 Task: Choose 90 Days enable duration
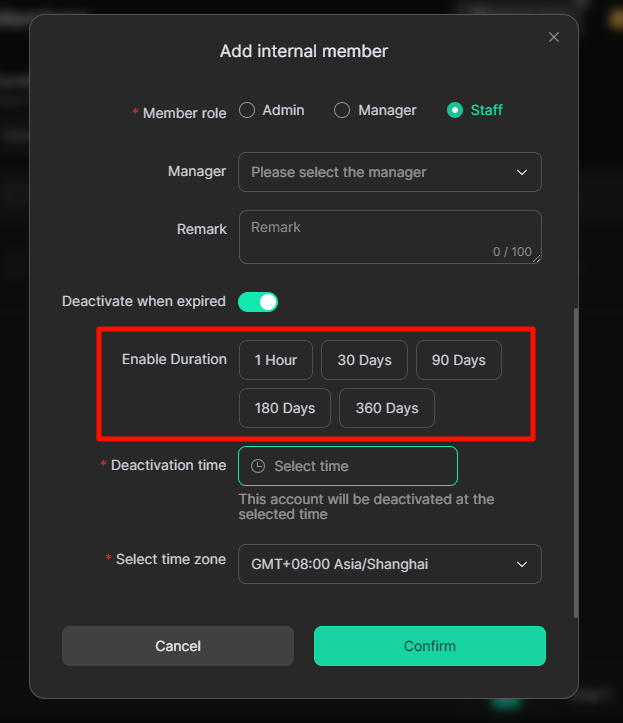[x=458, y=360]
